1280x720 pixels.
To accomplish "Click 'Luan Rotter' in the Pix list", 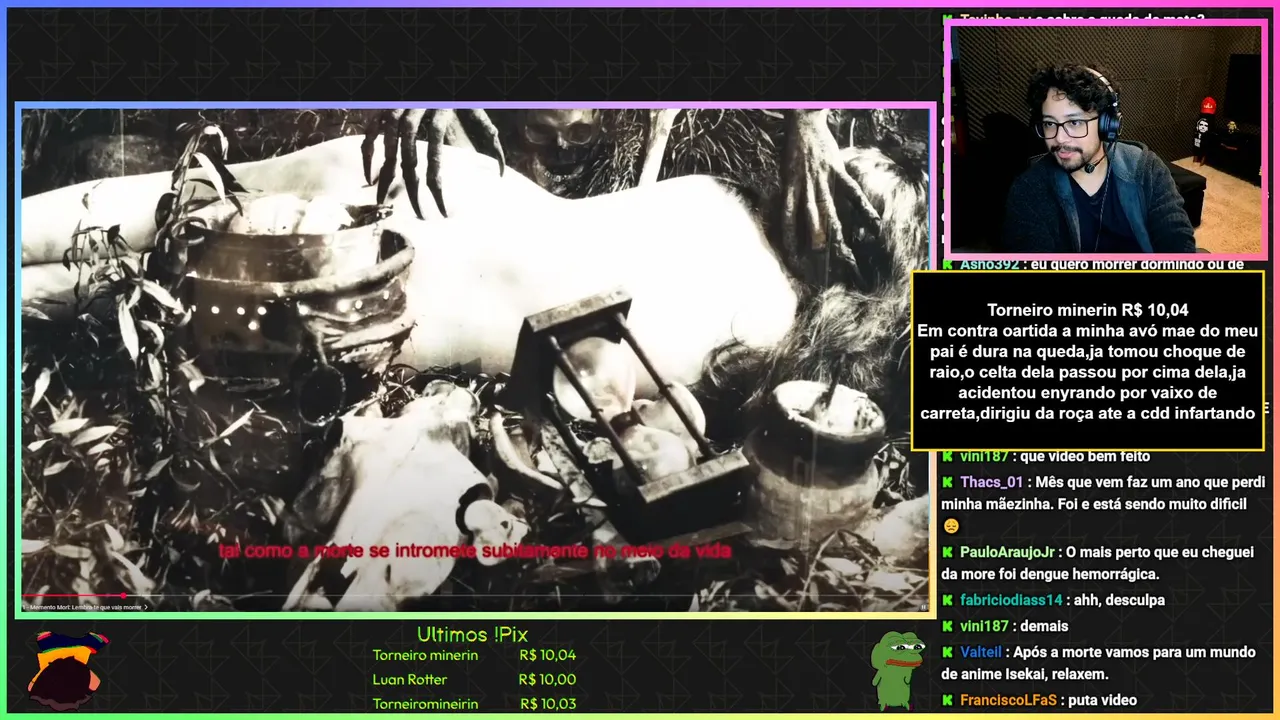I will (x=410, y=680).
